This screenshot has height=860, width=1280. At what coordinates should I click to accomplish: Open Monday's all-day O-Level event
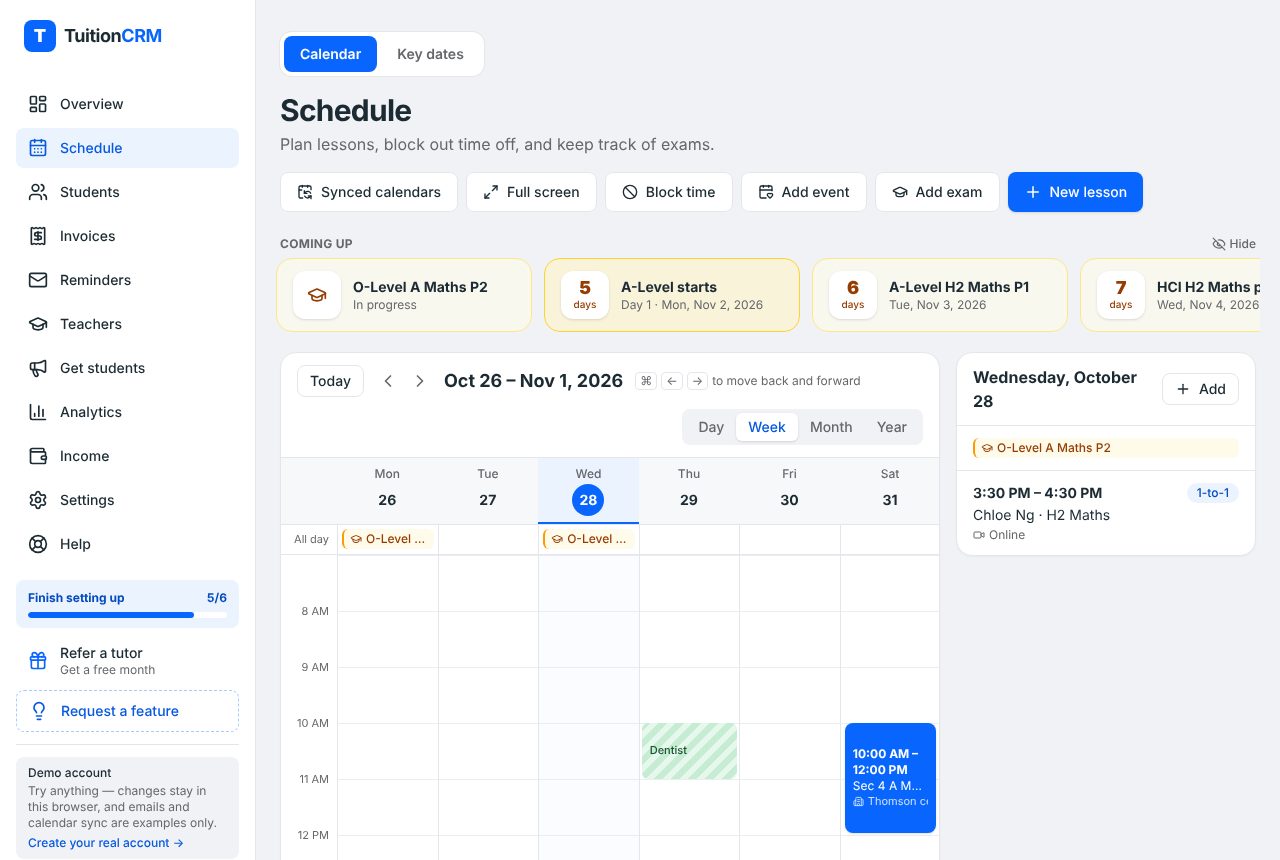(x=388, y=539)
